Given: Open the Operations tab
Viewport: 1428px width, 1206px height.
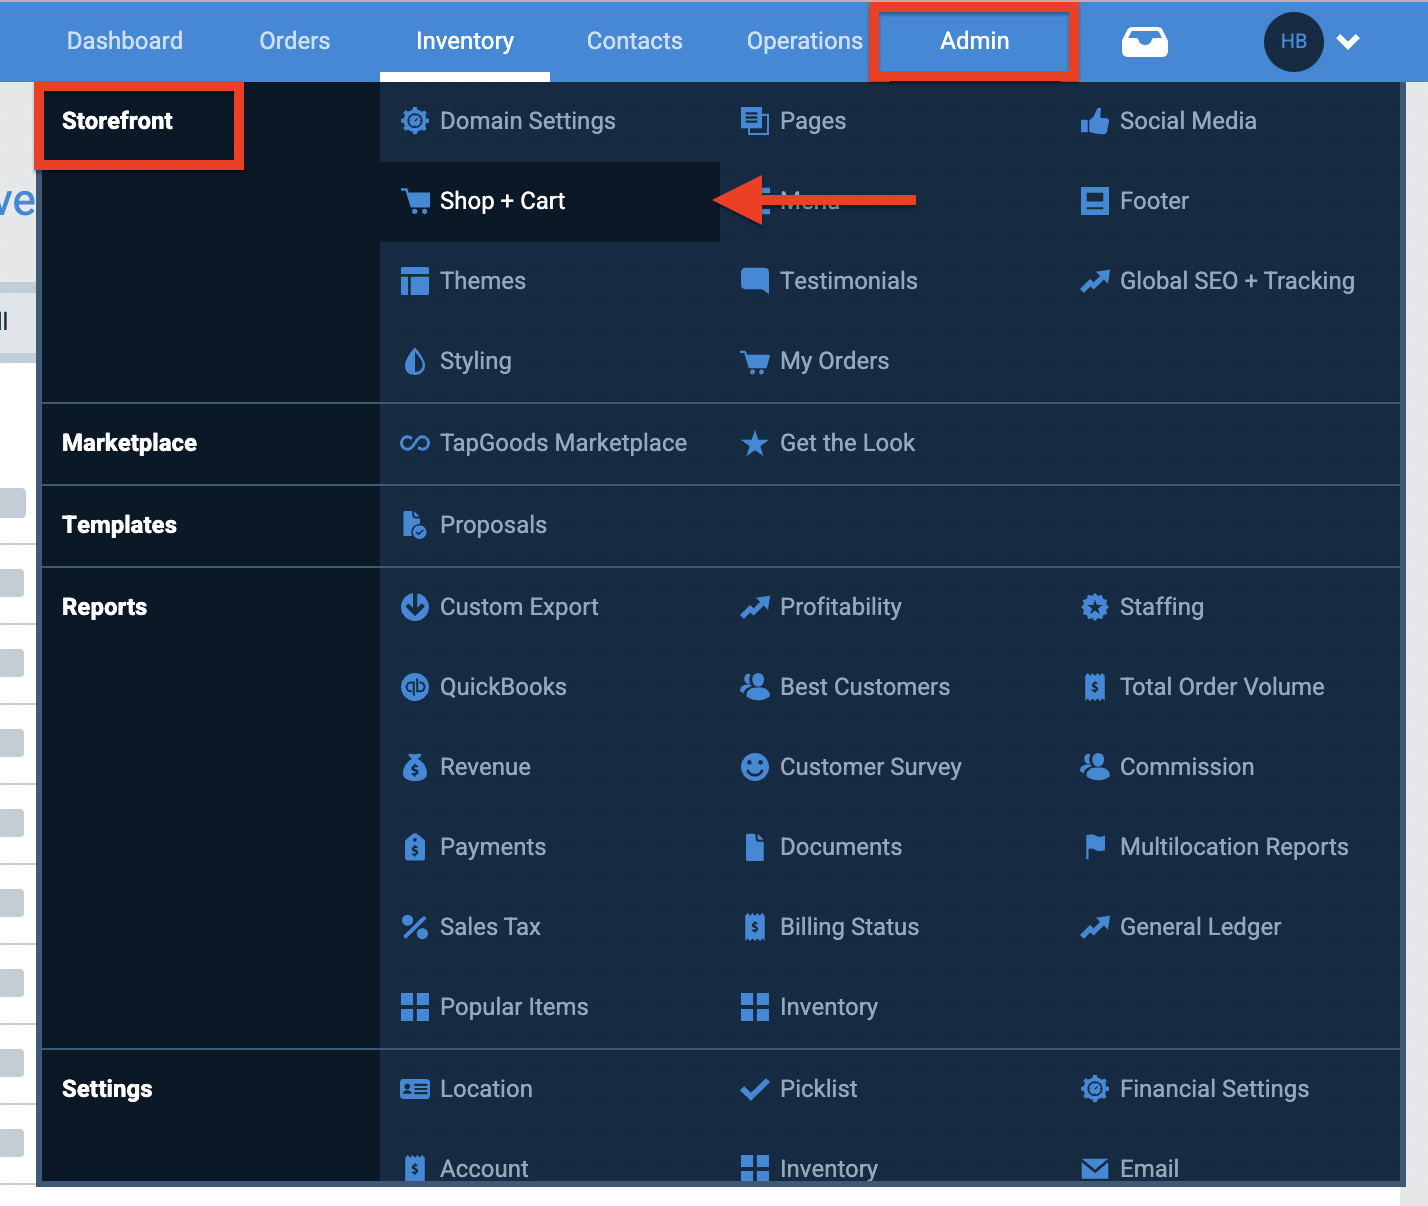Looking at the screenshot, I should 805,41.
